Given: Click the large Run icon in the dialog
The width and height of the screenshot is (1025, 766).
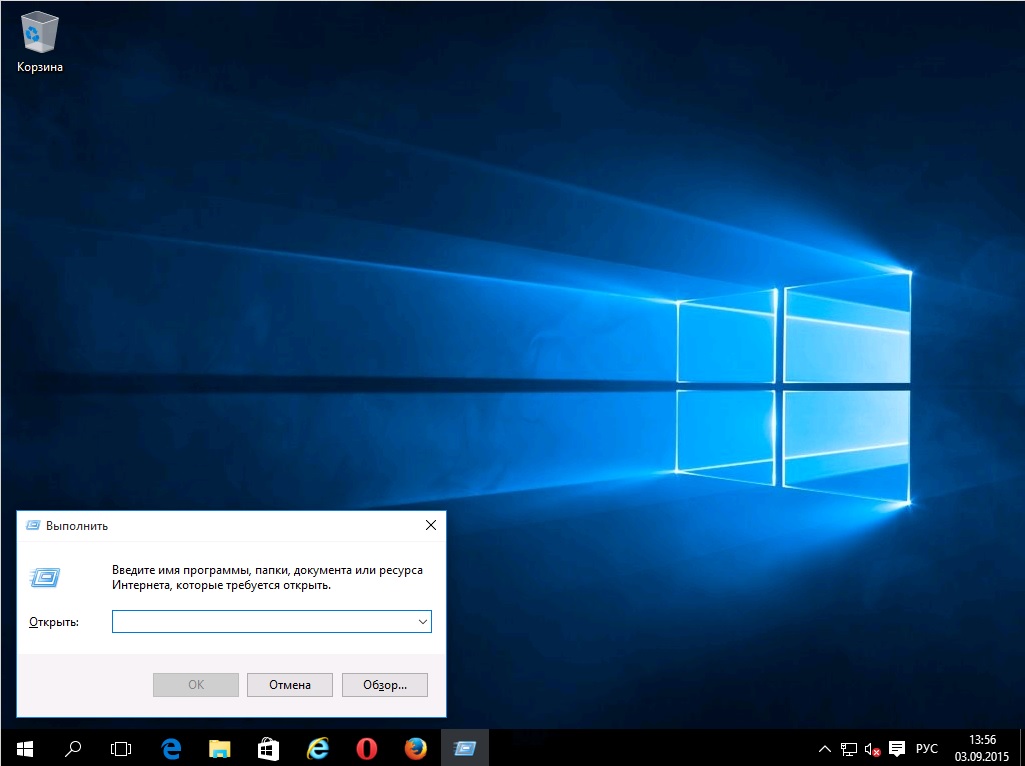Looking at the screenshot, I should point(45,577).
